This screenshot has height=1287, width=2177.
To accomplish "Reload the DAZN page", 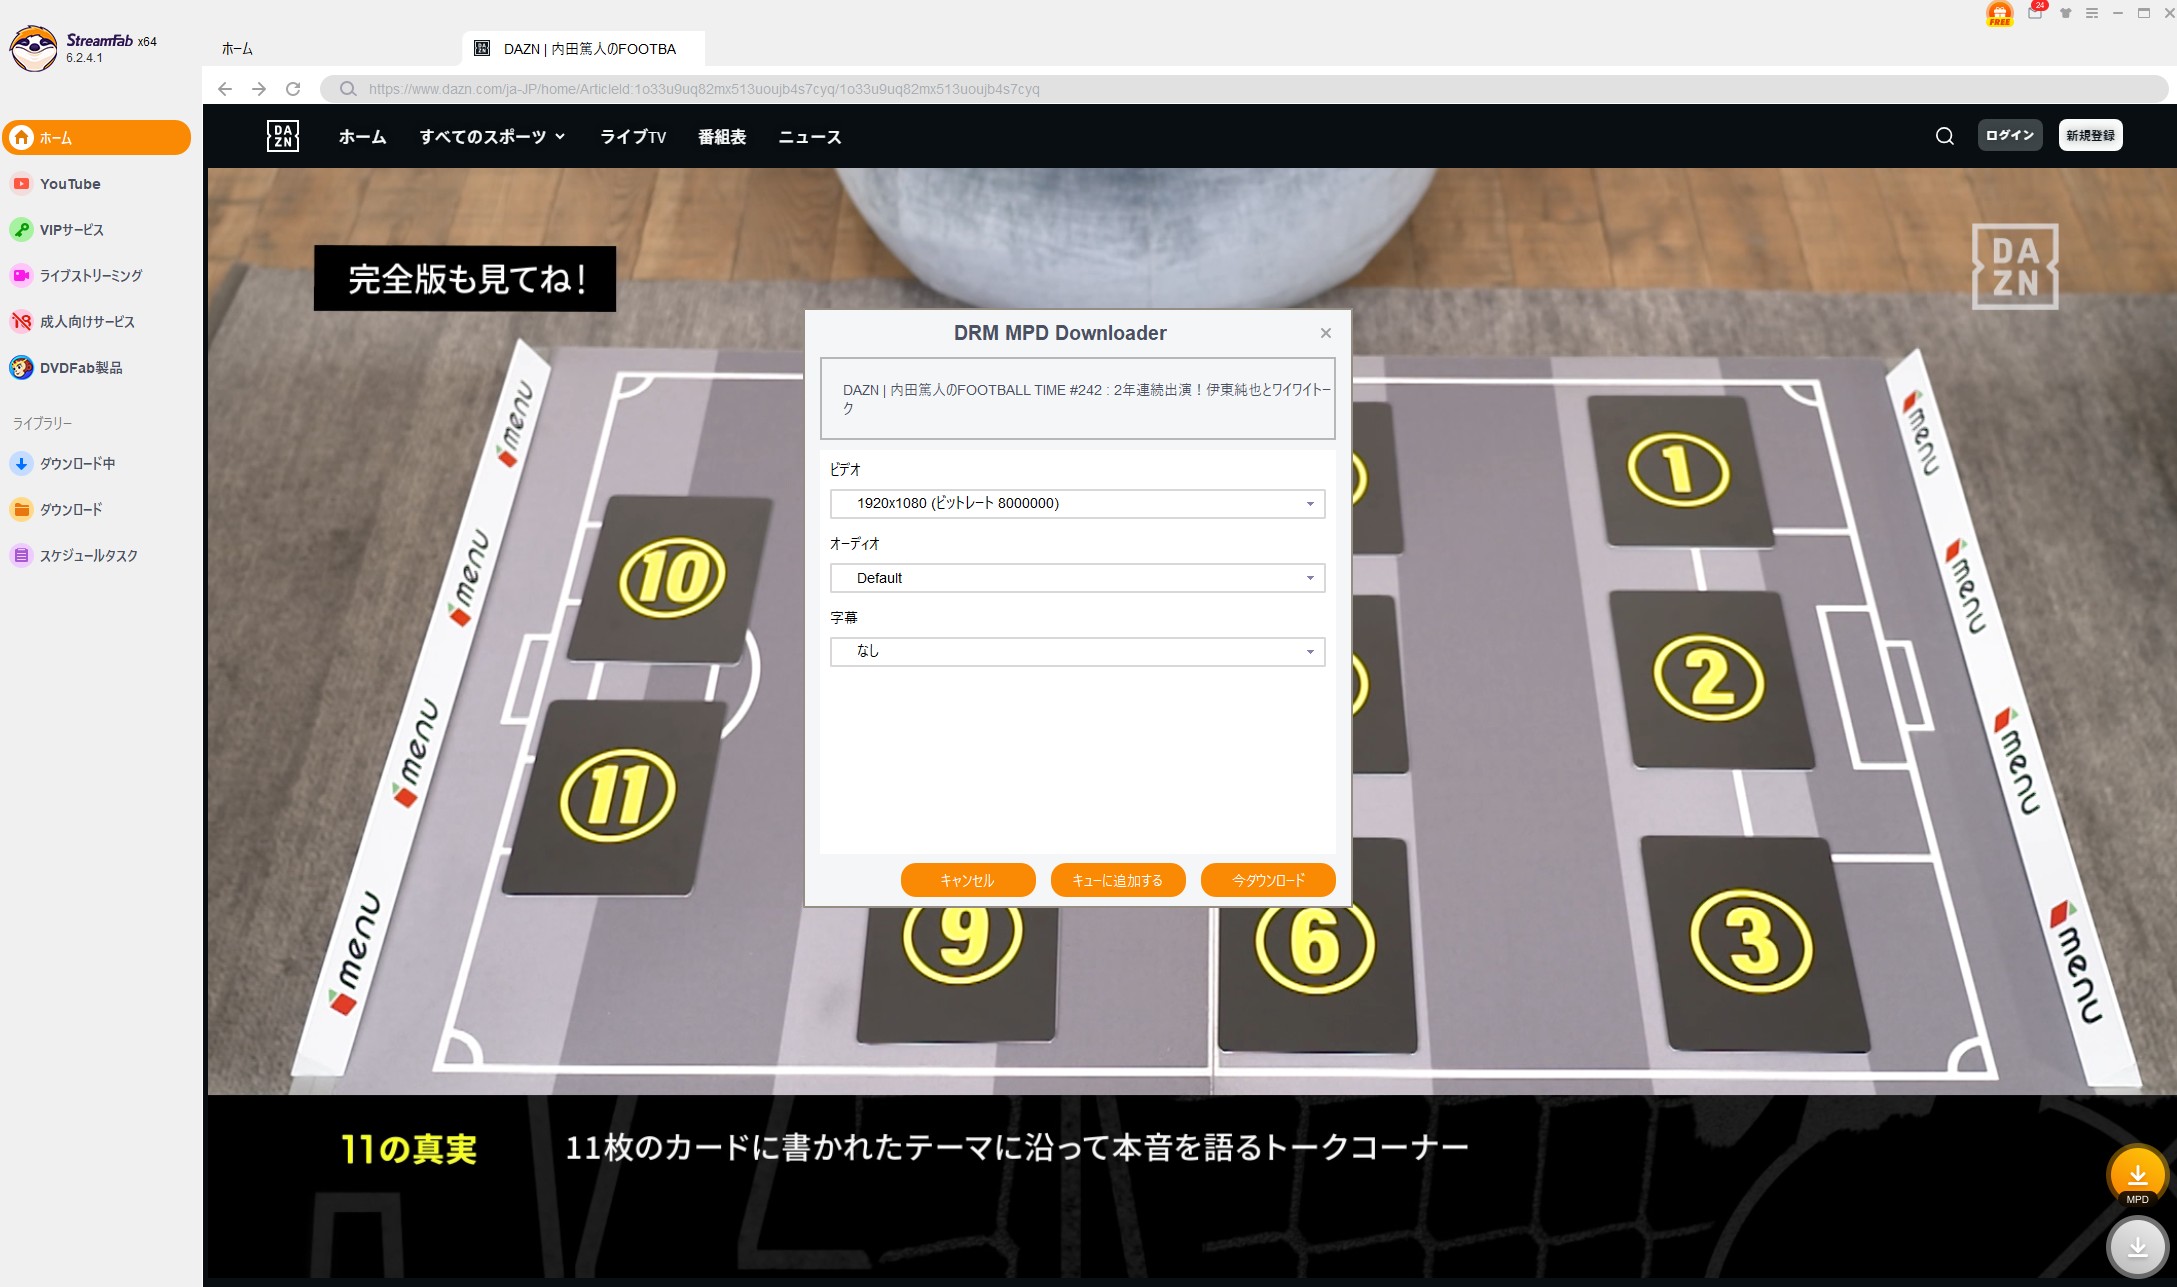I will pos(293,89).
